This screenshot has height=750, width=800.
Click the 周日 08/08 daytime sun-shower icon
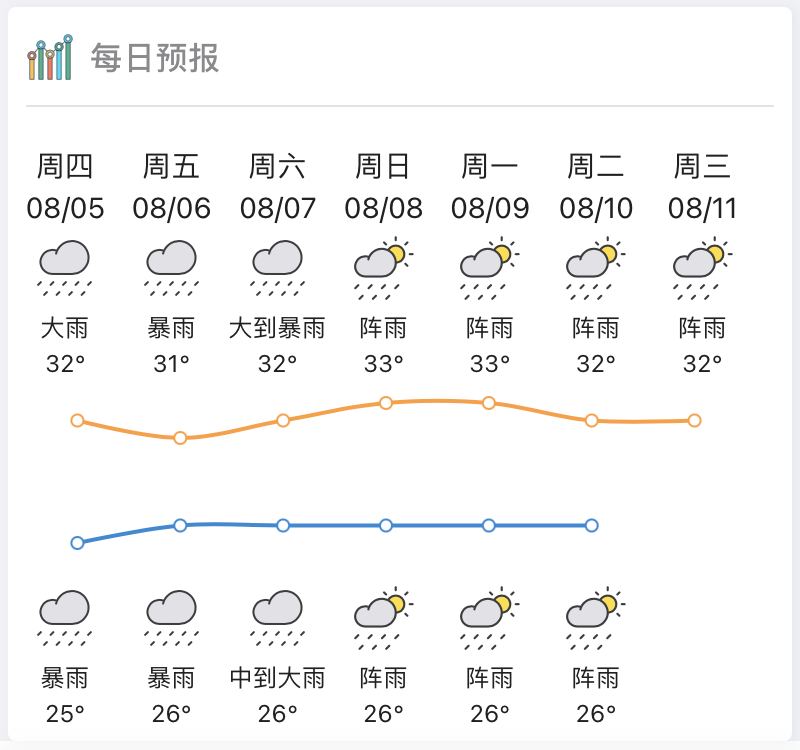(383, 267)
